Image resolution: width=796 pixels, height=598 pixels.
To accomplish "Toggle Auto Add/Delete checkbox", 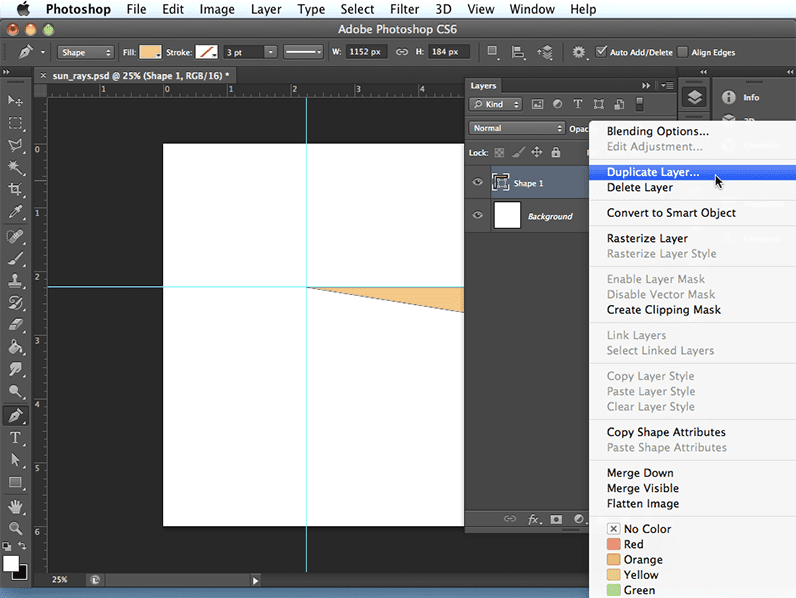I will tap(601, 52).
